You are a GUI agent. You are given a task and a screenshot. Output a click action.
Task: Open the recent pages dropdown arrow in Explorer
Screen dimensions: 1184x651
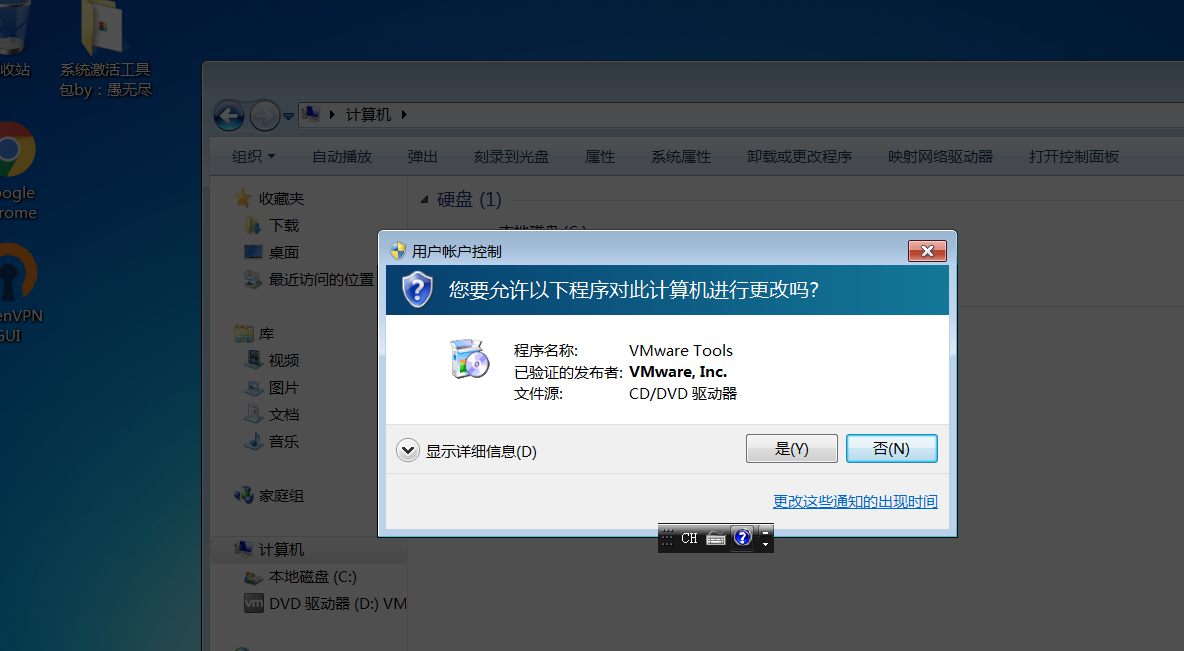tap(288, 116)
